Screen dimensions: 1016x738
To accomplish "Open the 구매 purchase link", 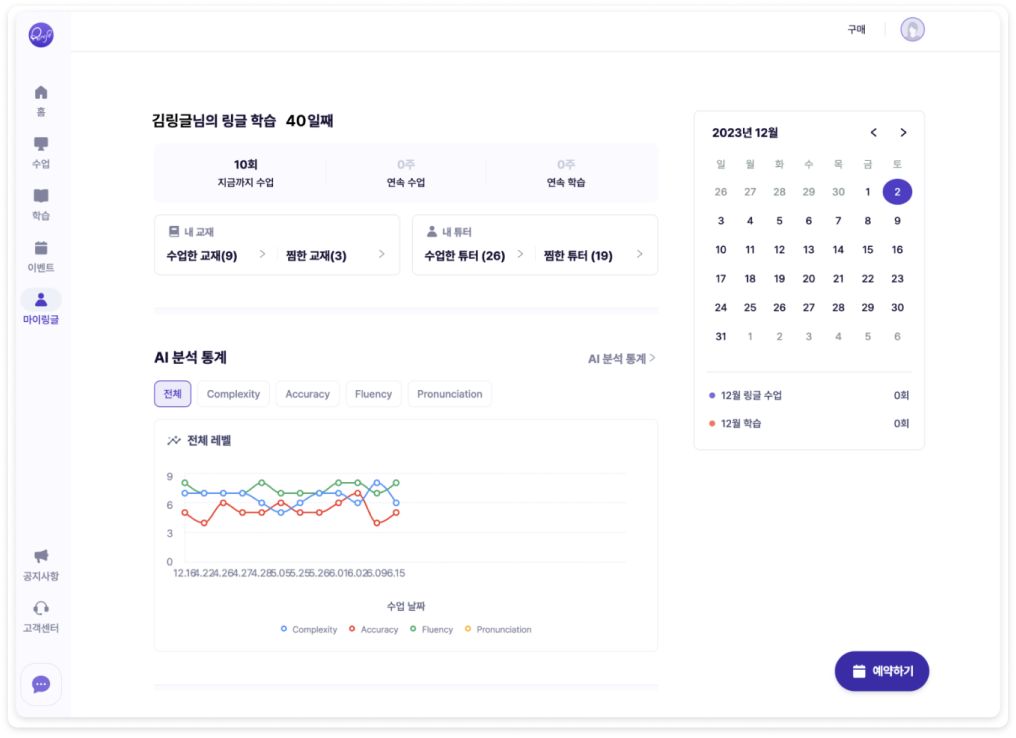I will click(x=857, y=29).
